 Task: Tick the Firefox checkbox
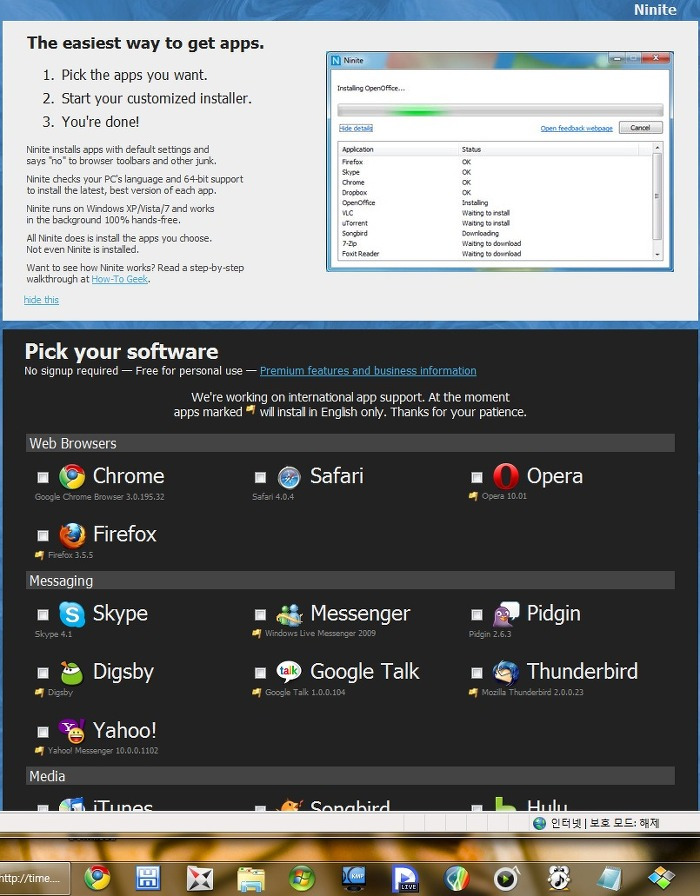click(43, 535)
